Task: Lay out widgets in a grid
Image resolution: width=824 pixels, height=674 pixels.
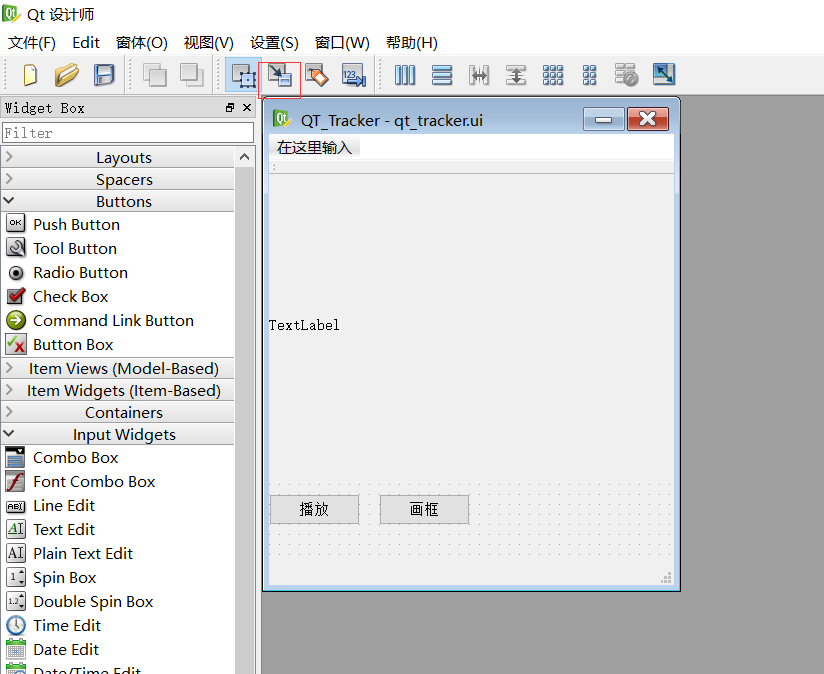Action: [553, 75]
